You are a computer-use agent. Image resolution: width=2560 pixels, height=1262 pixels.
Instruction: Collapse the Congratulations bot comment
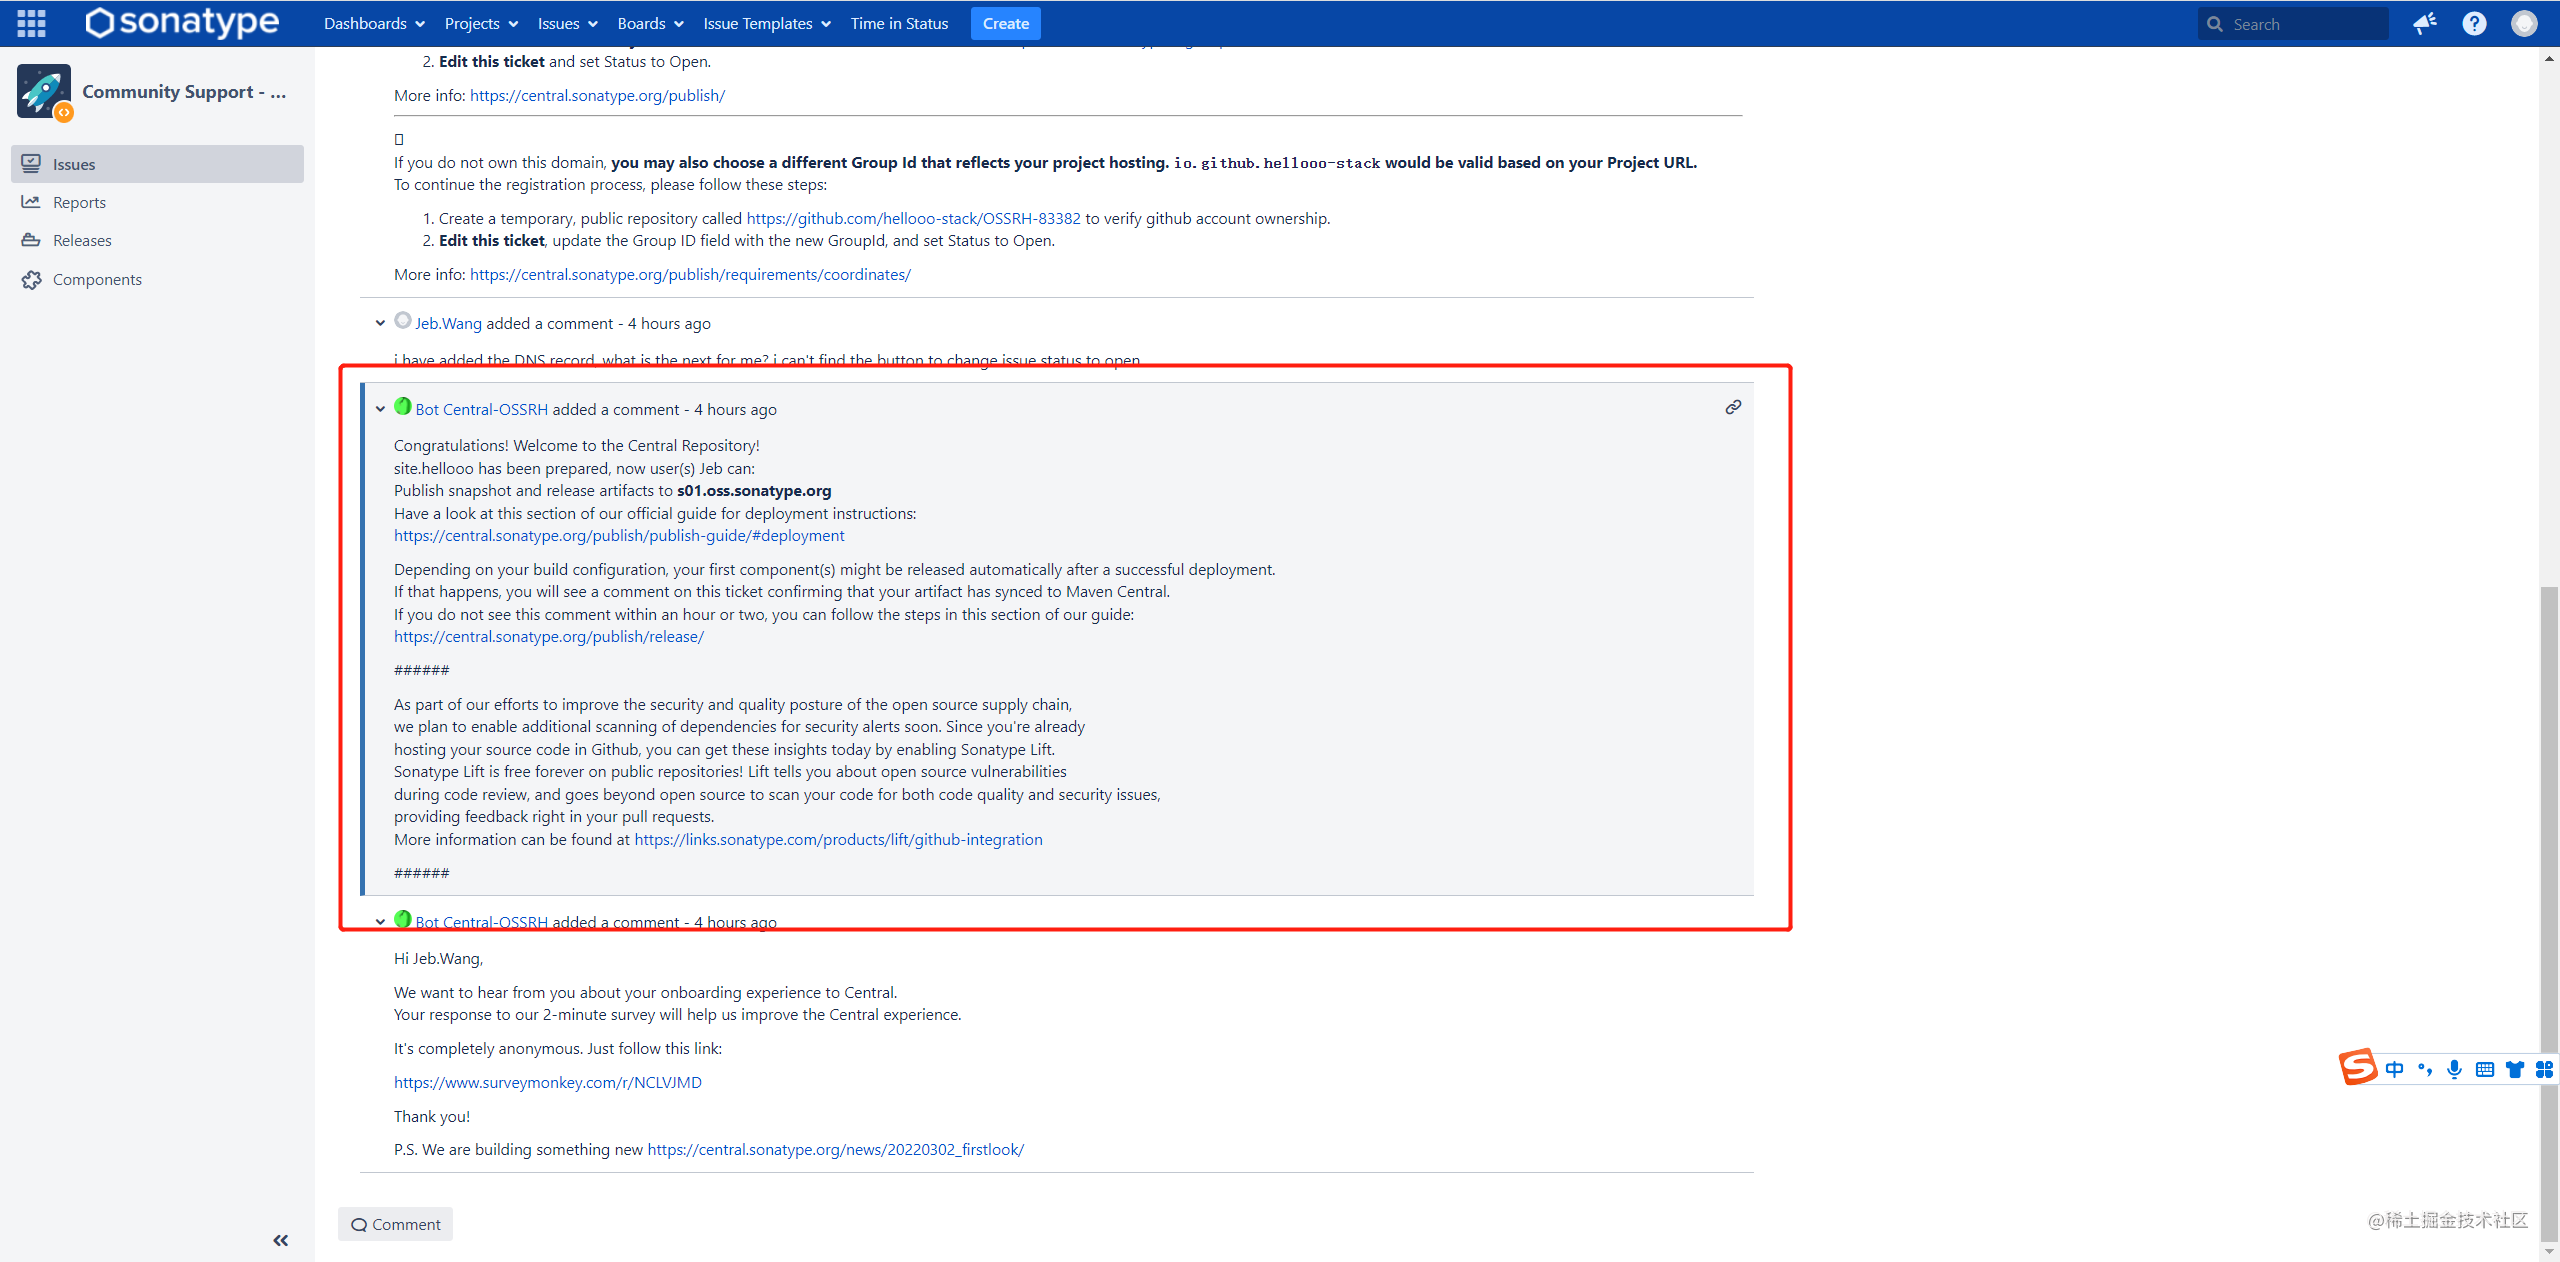[380, 409]
